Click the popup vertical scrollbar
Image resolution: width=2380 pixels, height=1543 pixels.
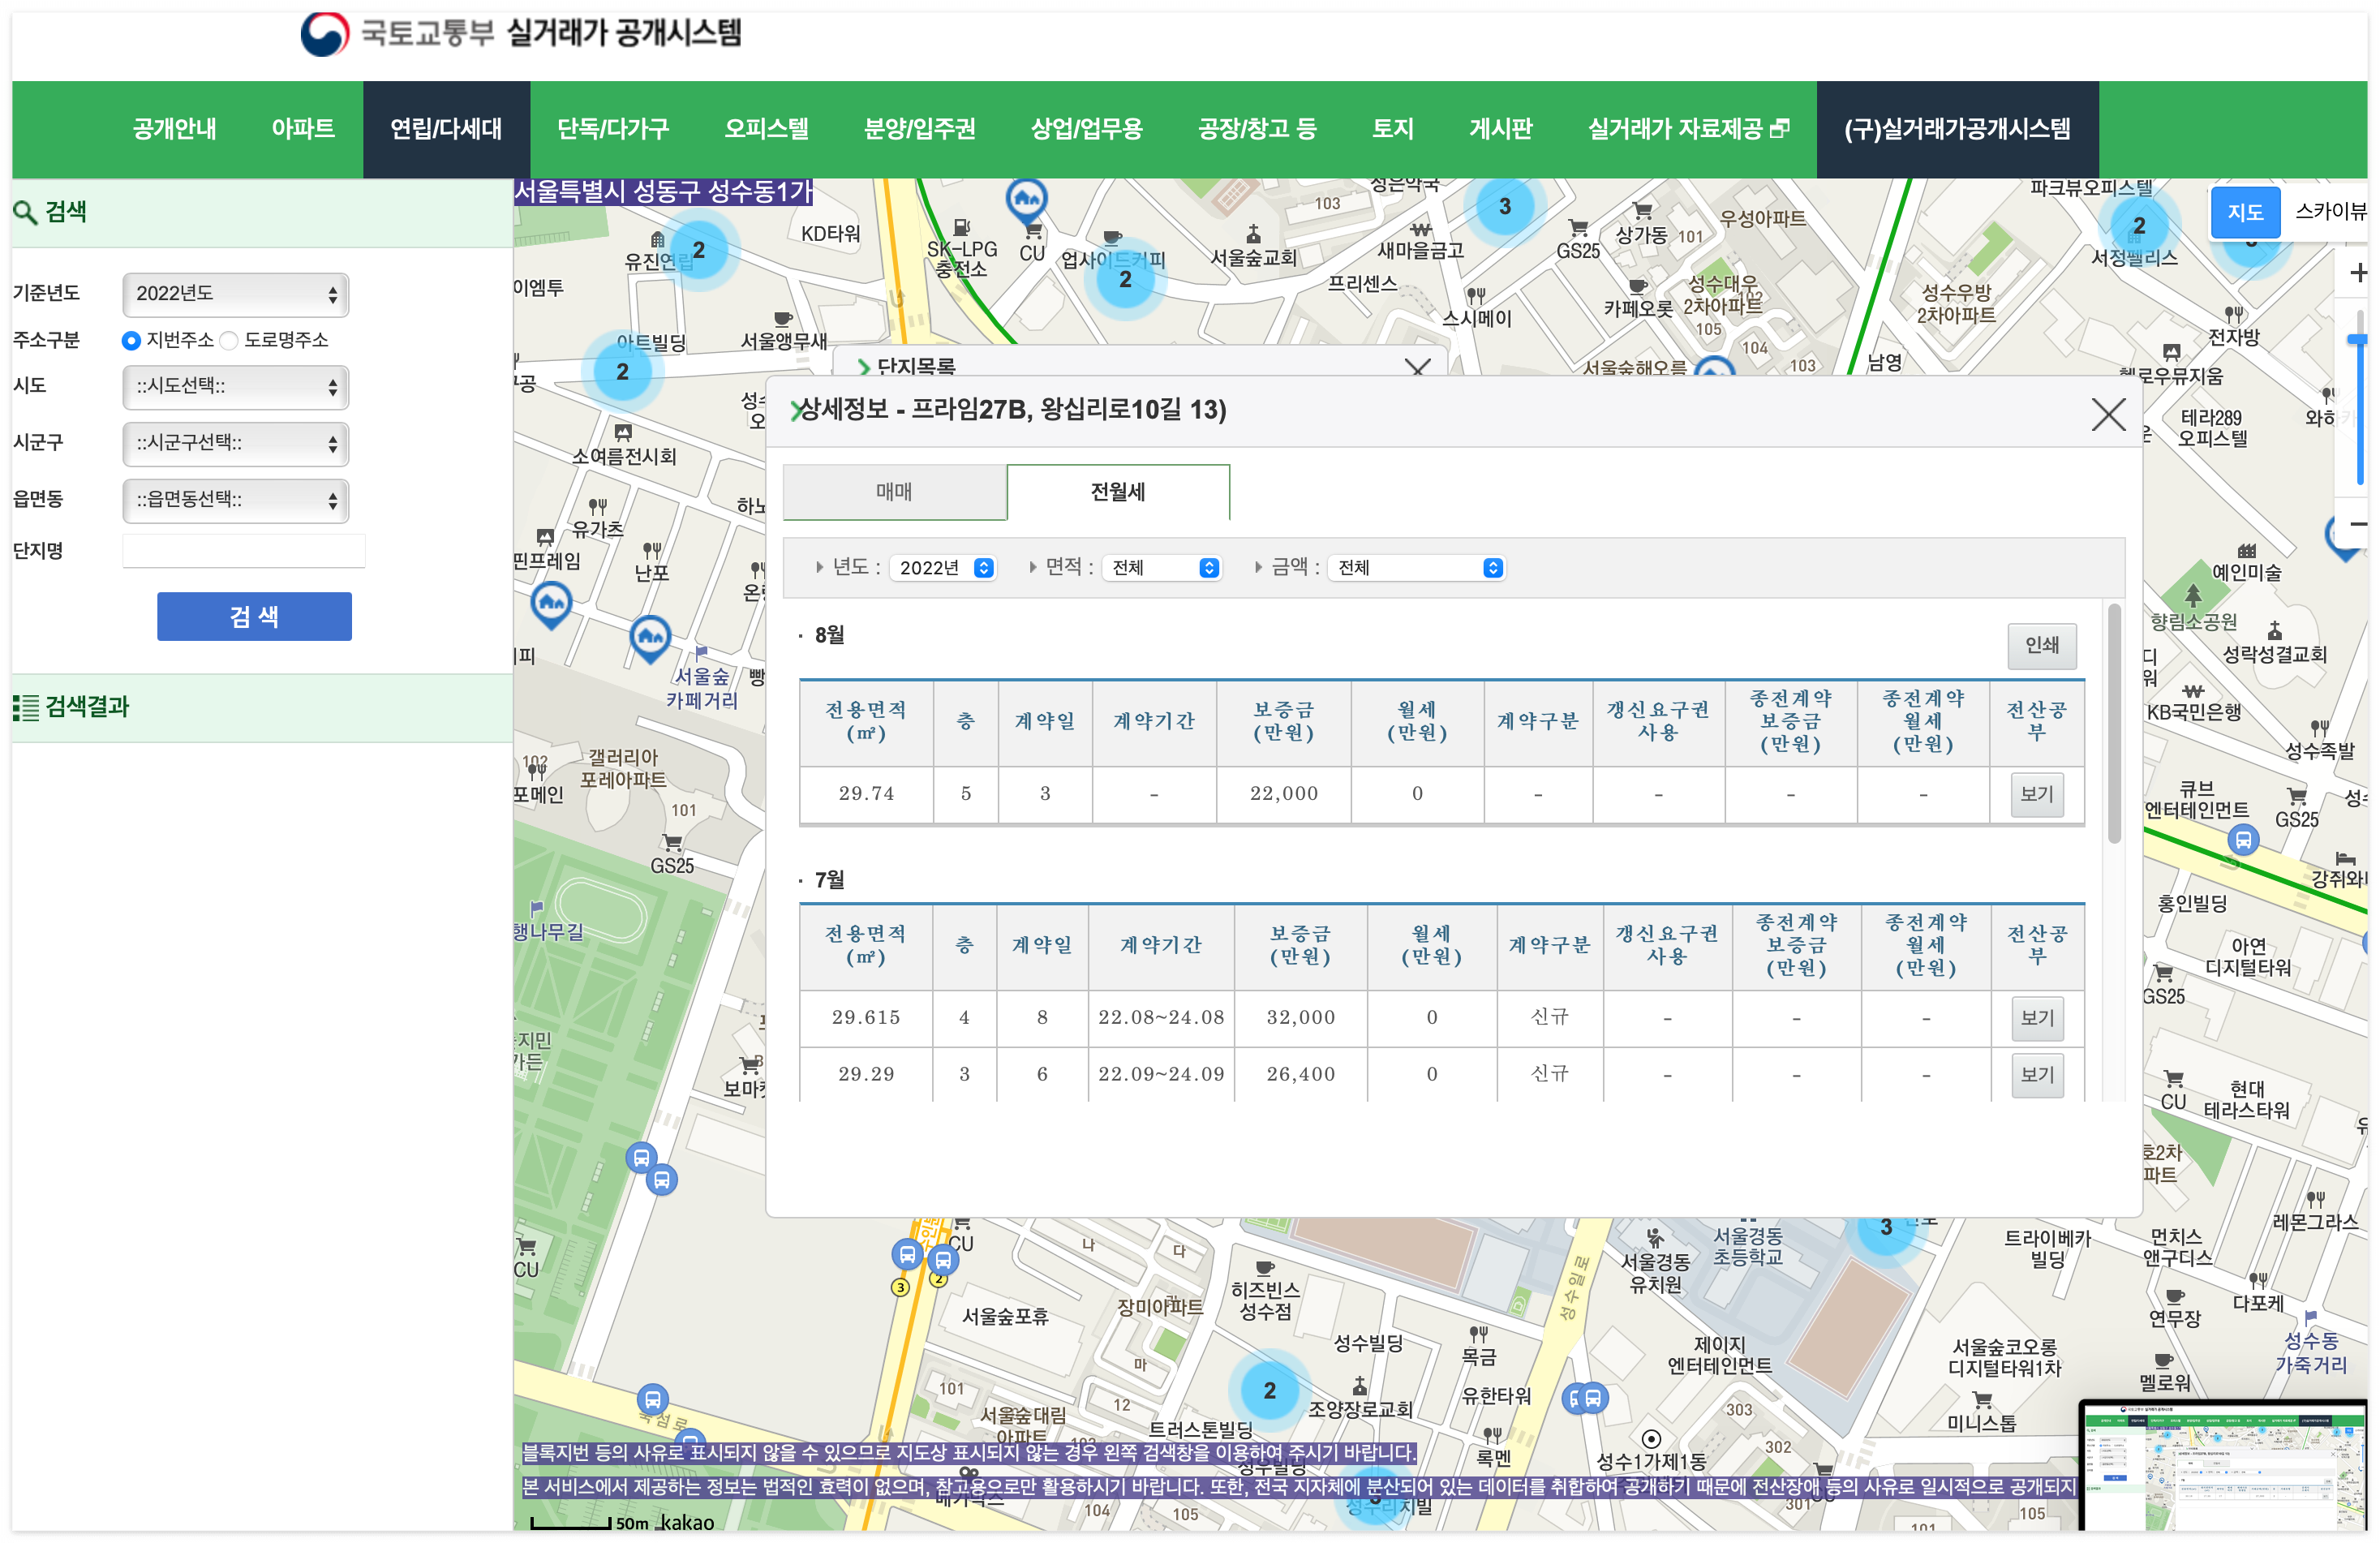[2114, 723]
